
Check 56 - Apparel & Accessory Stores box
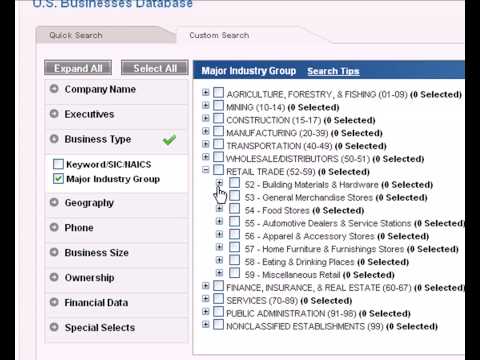(x=234, y=234)
